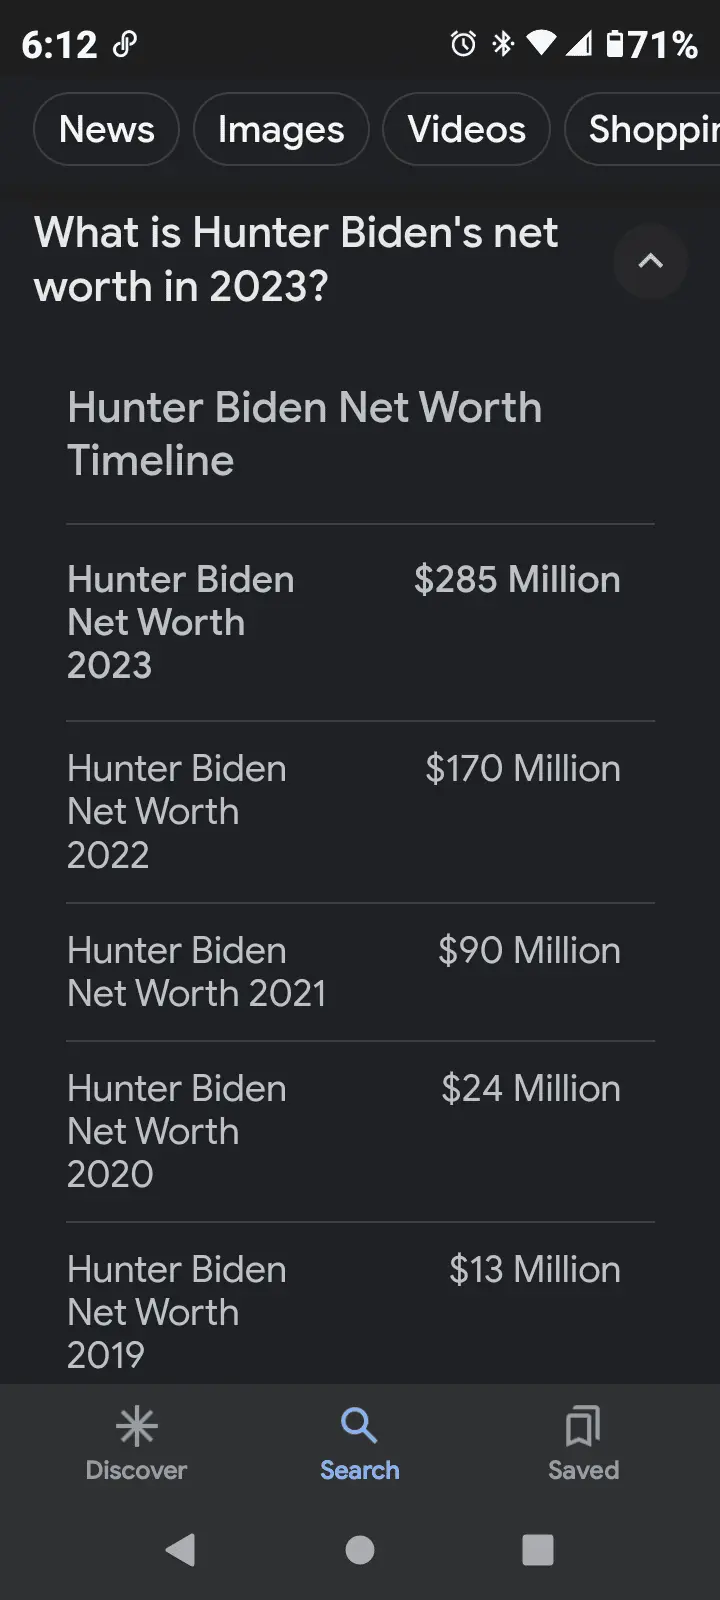The width and height of the screenshot is (720, 1600).
Task: Tap the Search magnifier icon
Action: pos(359,1425)
